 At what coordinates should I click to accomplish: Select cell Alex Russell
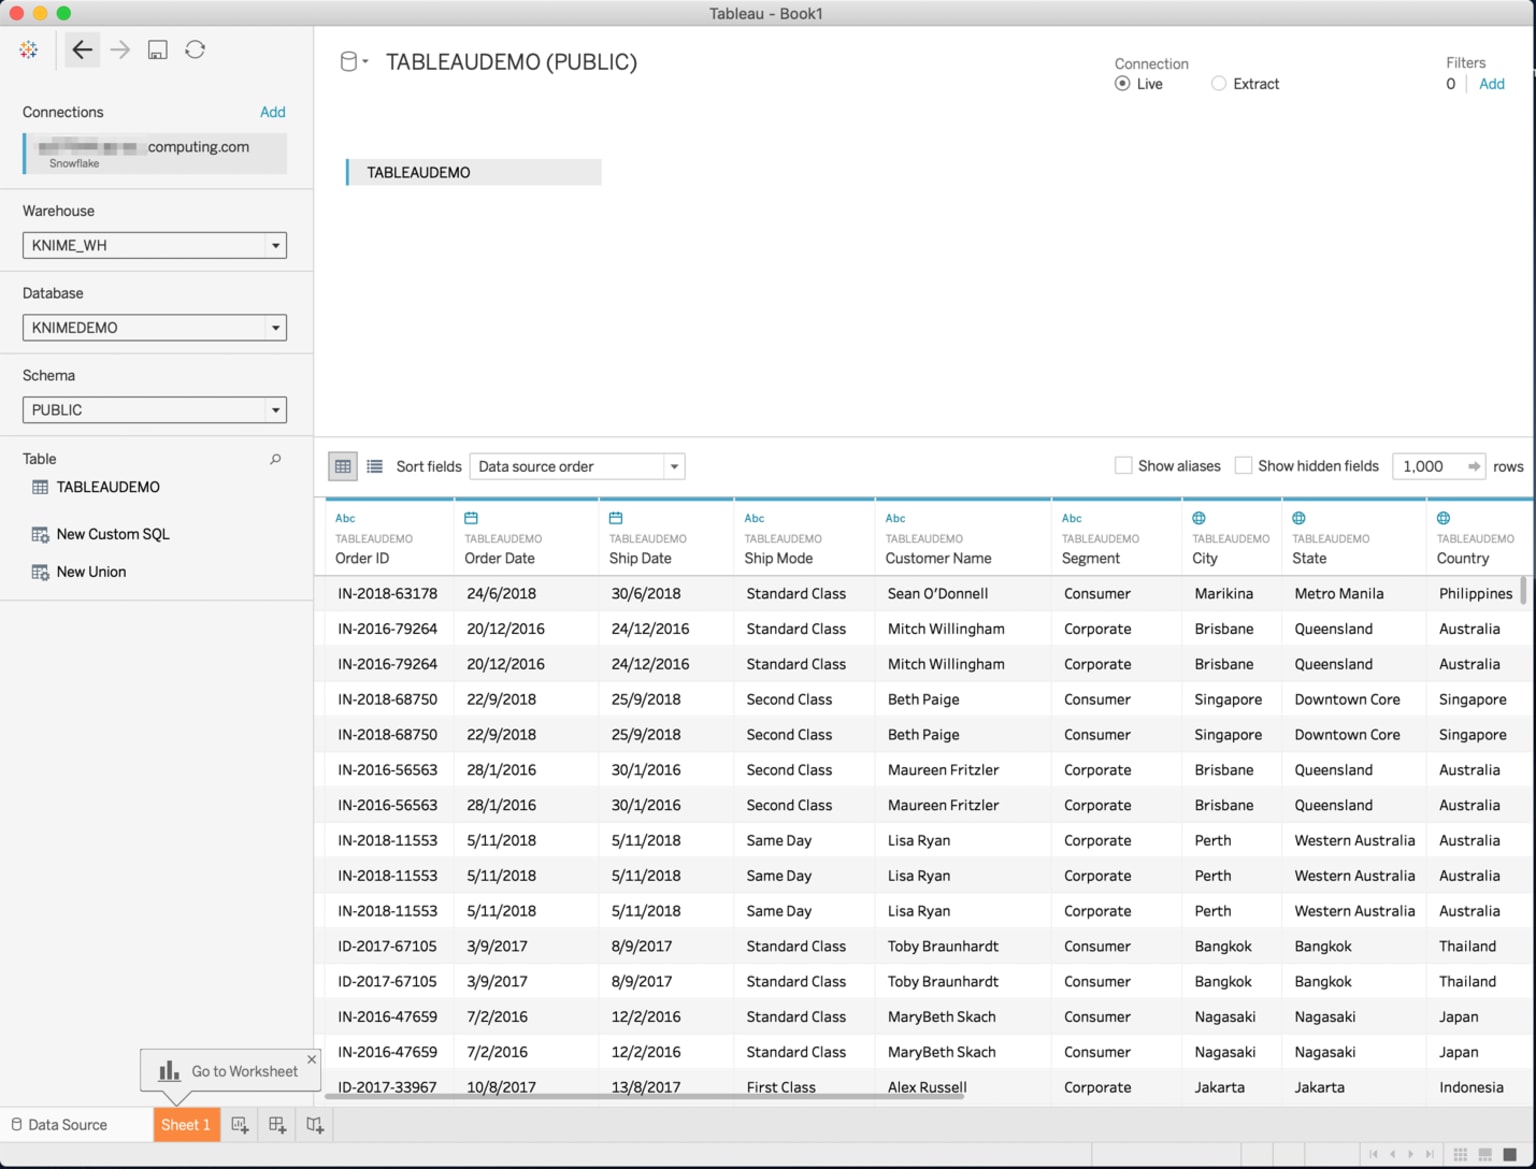(927, 1087)
